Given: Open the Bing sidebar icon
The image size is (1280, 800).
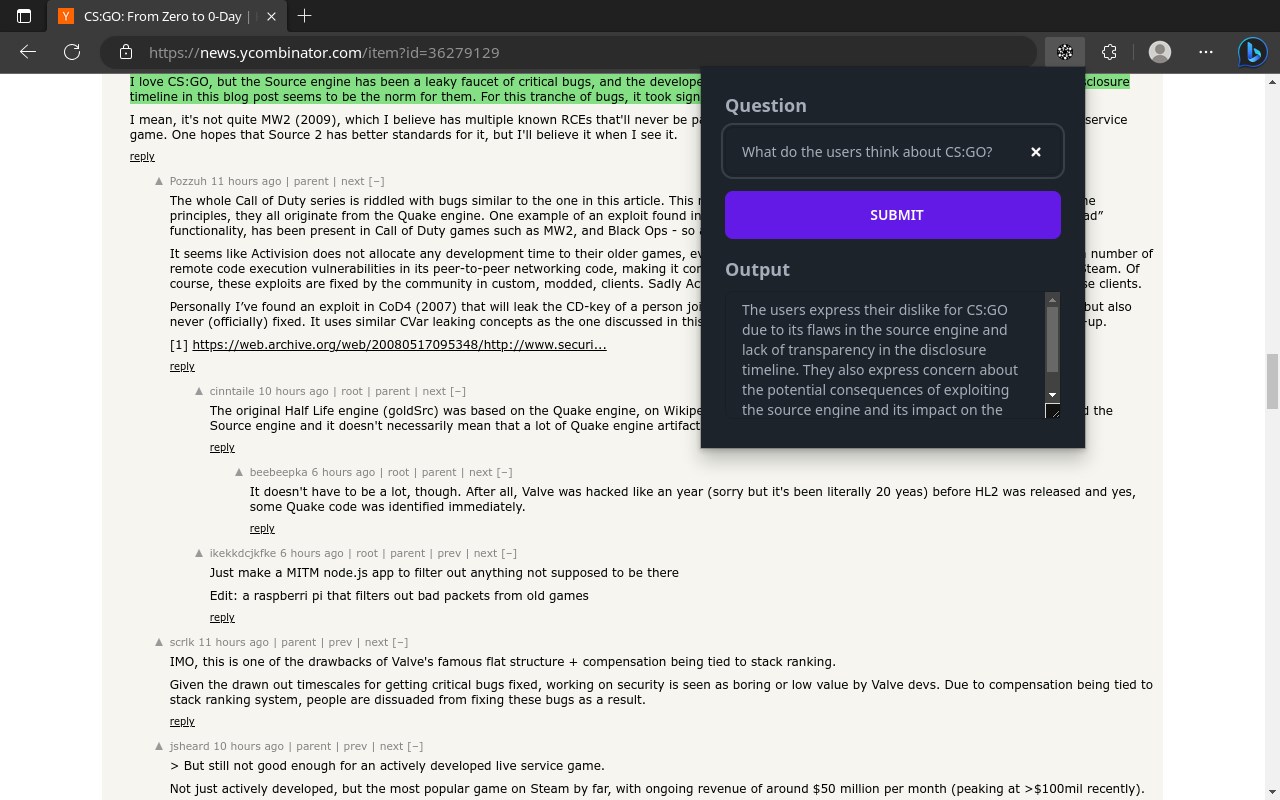Looking at the screenshot, I should pyautogui.click(x=1253, y=52).
